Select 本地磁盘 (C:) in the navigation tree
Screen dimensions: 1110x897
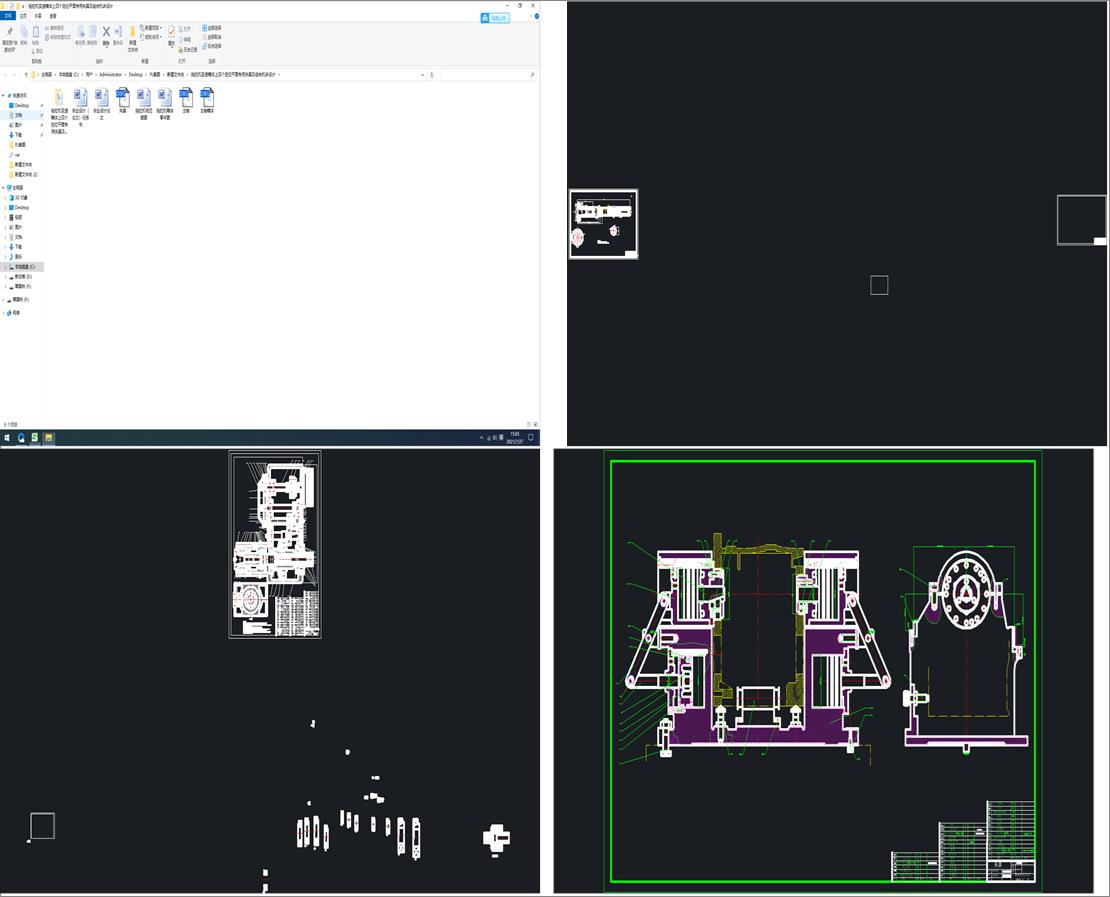click(24, 267)
